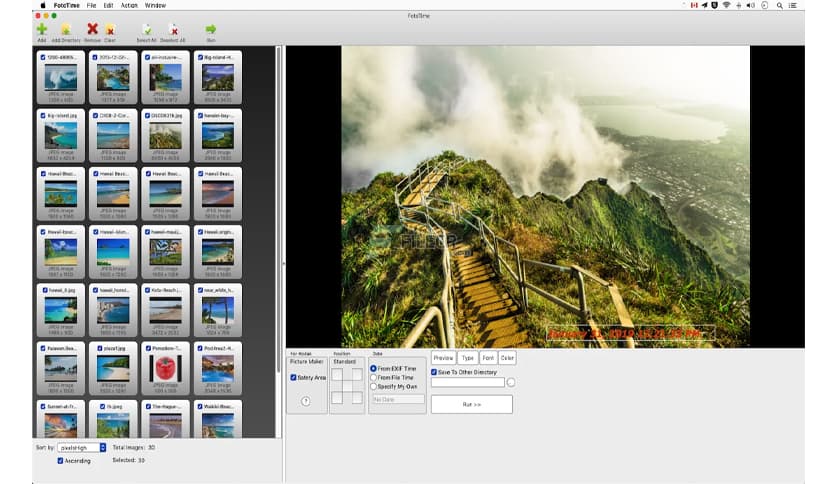
Task: Uncheck the DSC00378.jpg thumbnail checkbox
Action: click(x=148, y=115)
